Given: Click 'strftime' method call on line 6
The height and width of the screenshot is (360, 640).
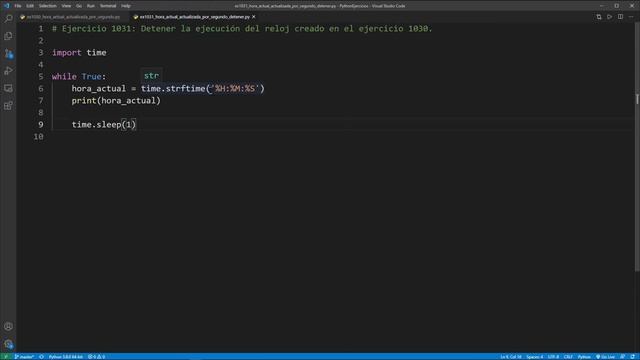Looking at the screenshot, I should 185,89.
